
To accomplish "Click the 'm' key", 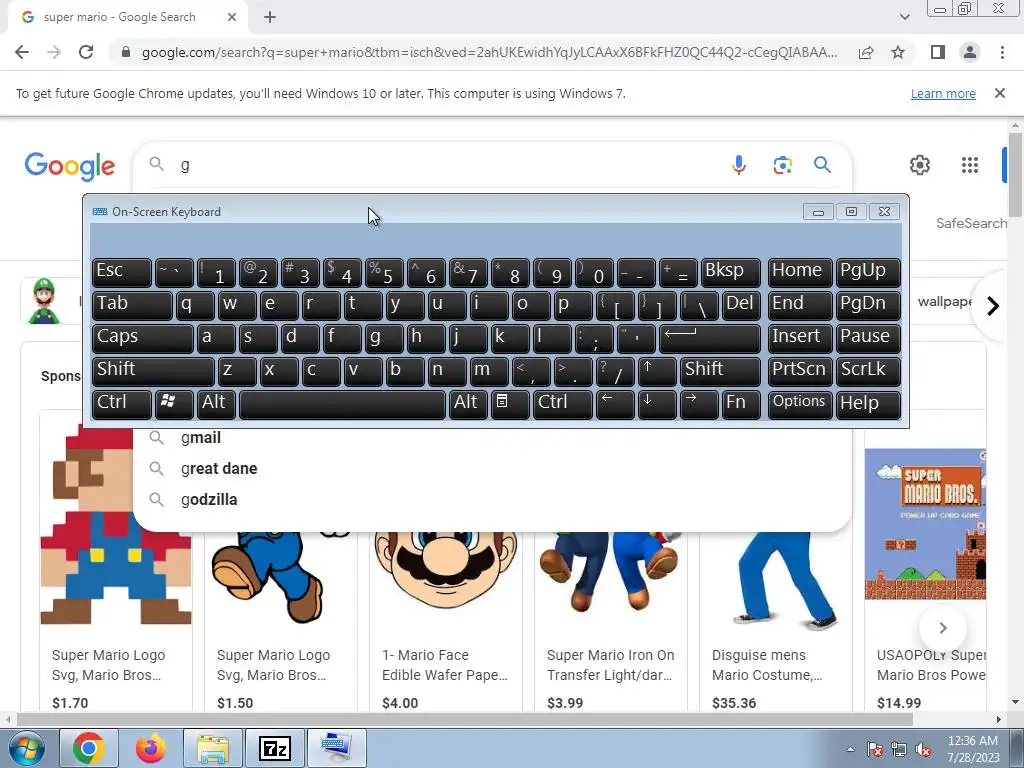I will [489, 372].
